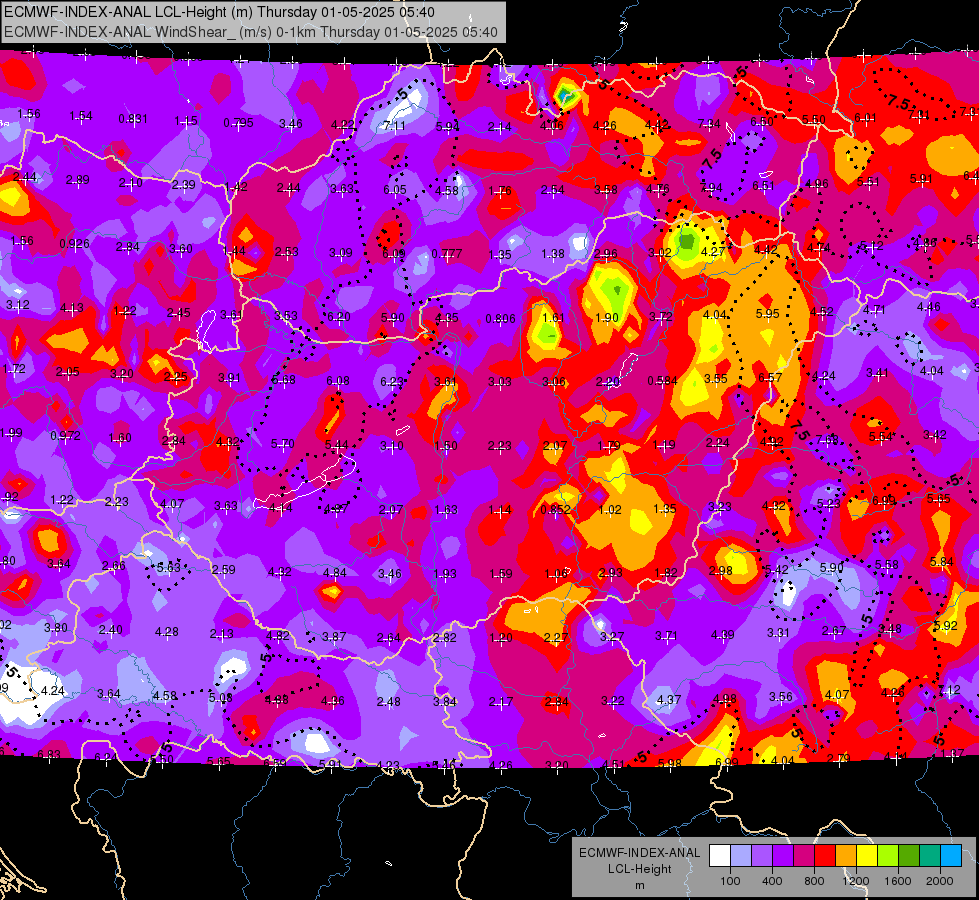Click the wind shear value 7.11
The image size is (979, 900).
(x=394, y=126)
